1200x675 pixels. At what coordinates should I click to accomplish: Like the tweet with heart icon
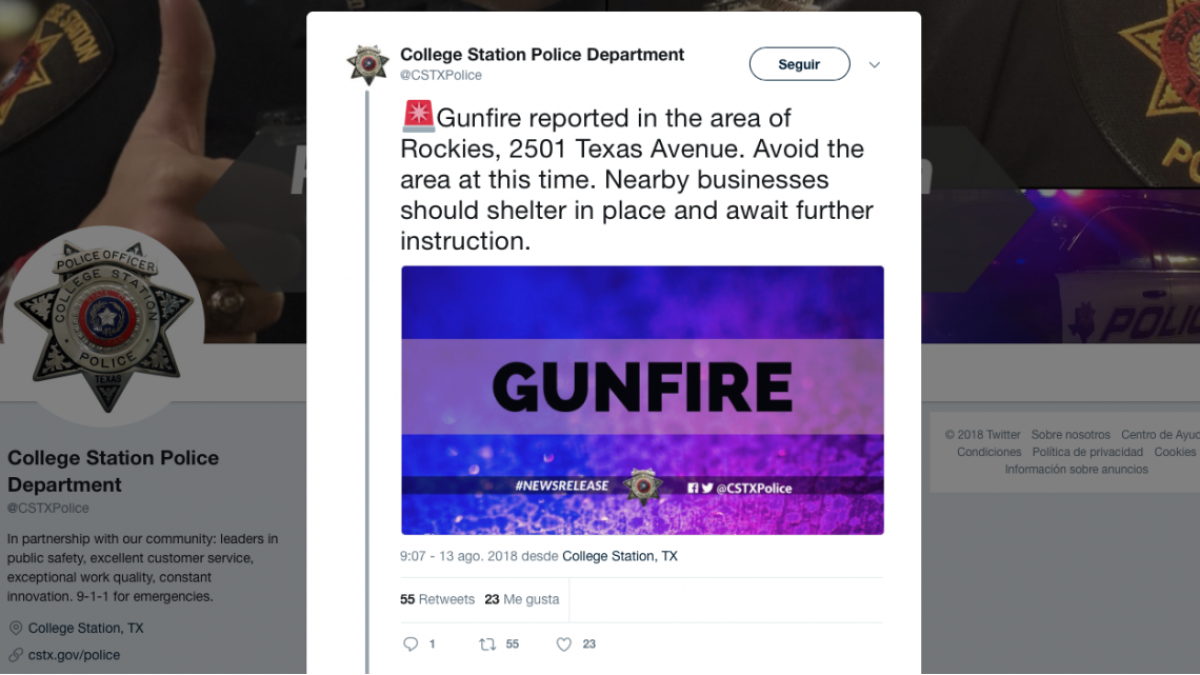coord(564,644)
